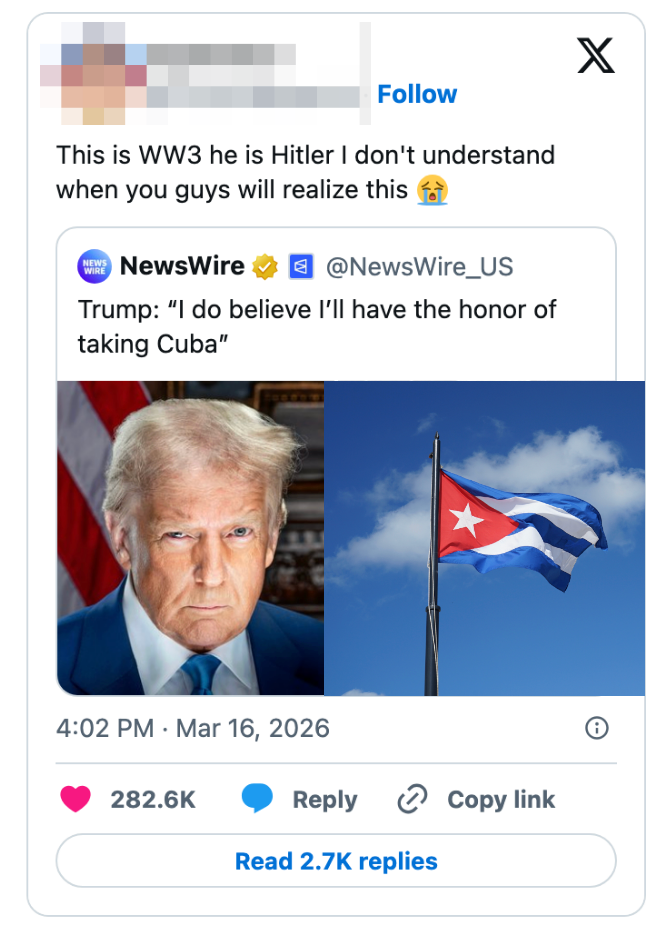Click the blue square affiliate badge
This screenshot has width=670, height=932.
tap(301, 266)
